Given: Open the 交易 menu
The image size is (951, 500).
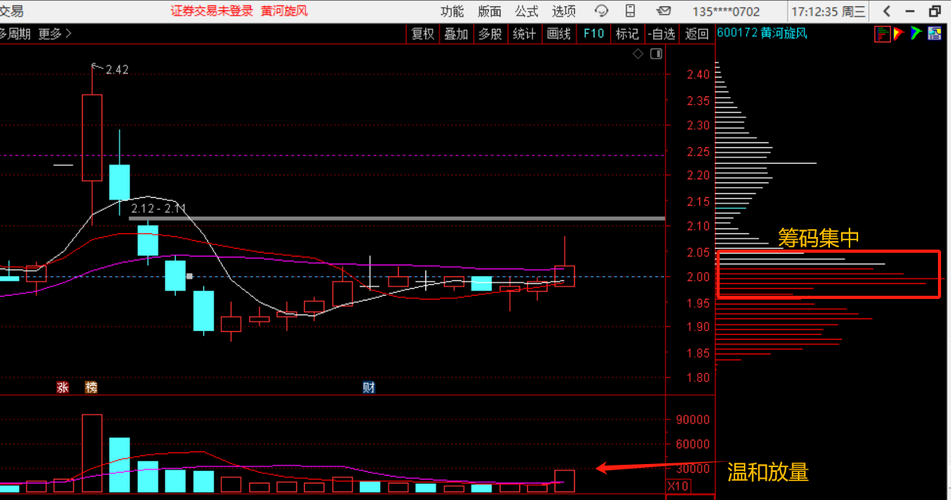Looking at the screenshot, I should [x=12, y=11].
